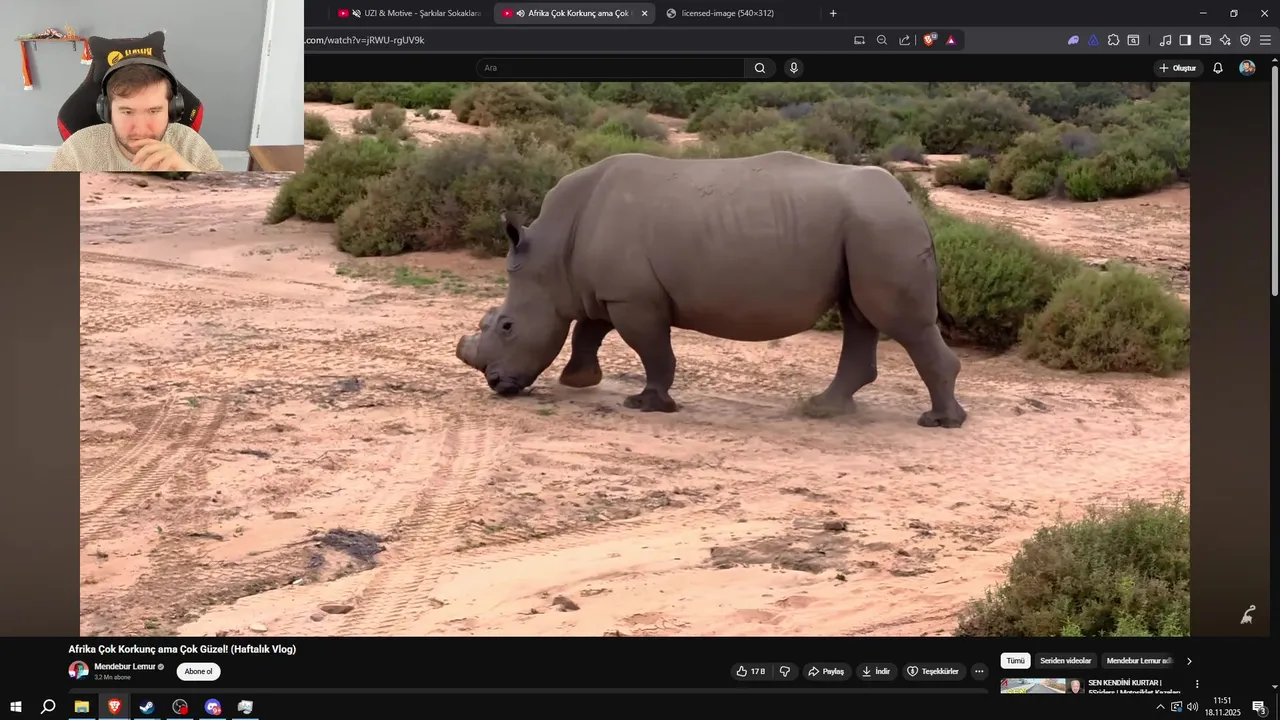Open Steam from the taskbar

[147, 707]
